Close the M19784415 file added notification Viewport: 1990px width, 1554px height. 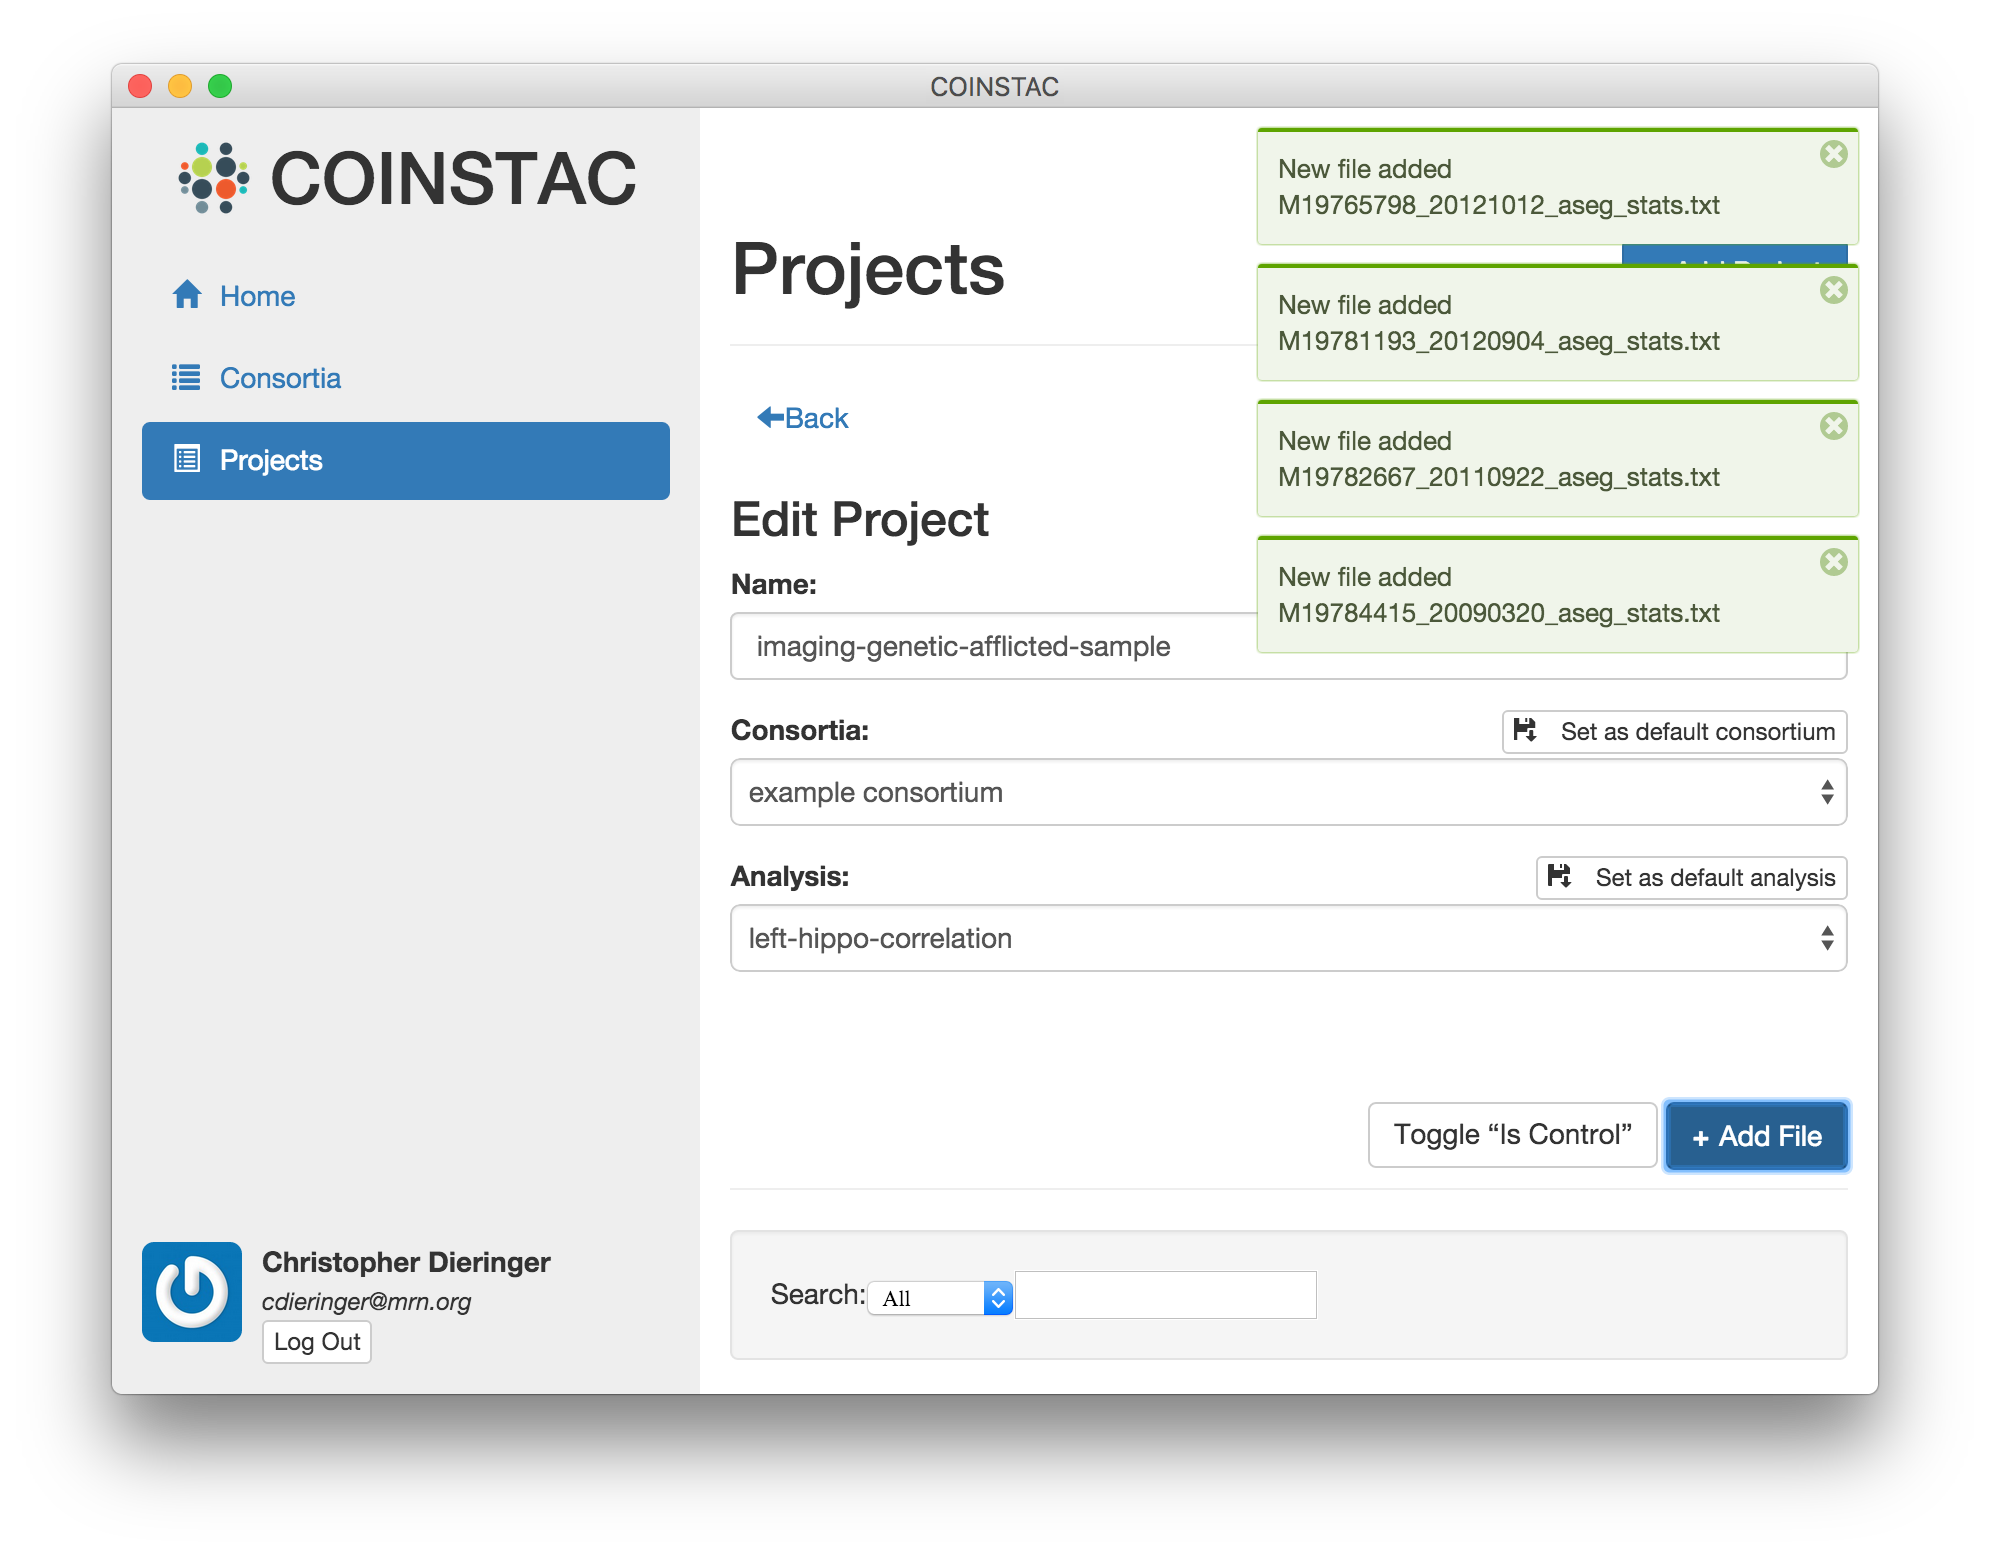[x=1833, y=562]
